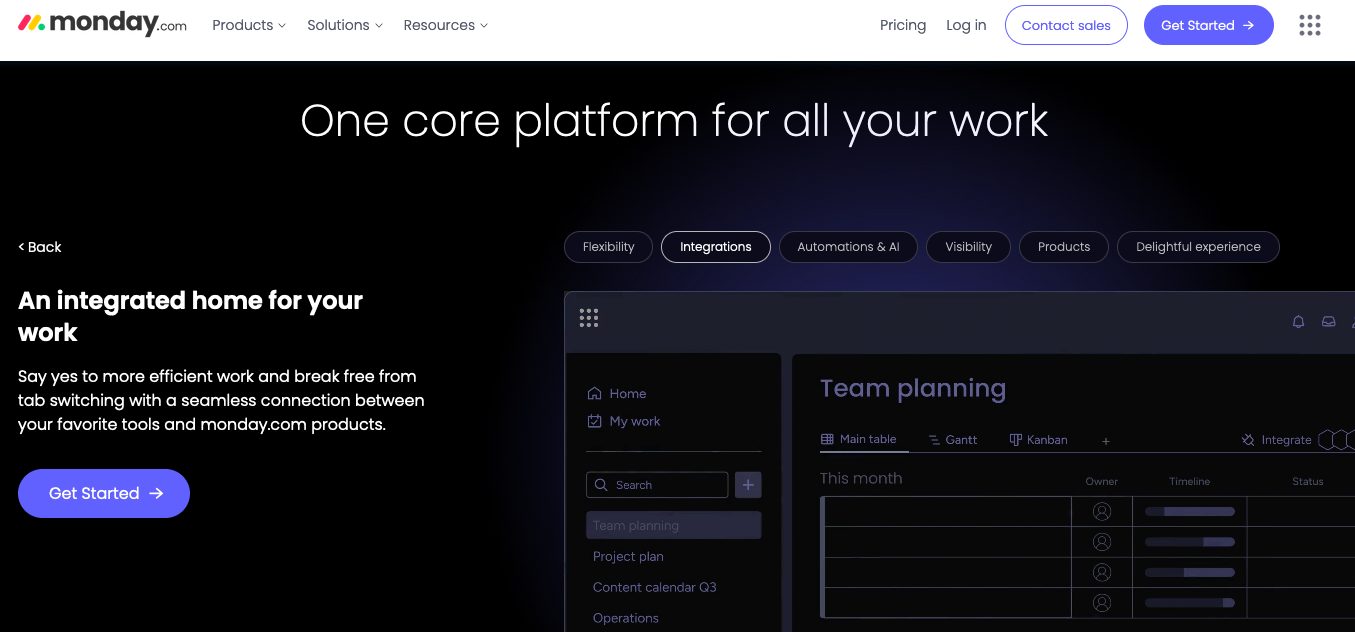Select the Integrations tab
The height and width of the screenshot is (632, 1355).
[716, 247]
